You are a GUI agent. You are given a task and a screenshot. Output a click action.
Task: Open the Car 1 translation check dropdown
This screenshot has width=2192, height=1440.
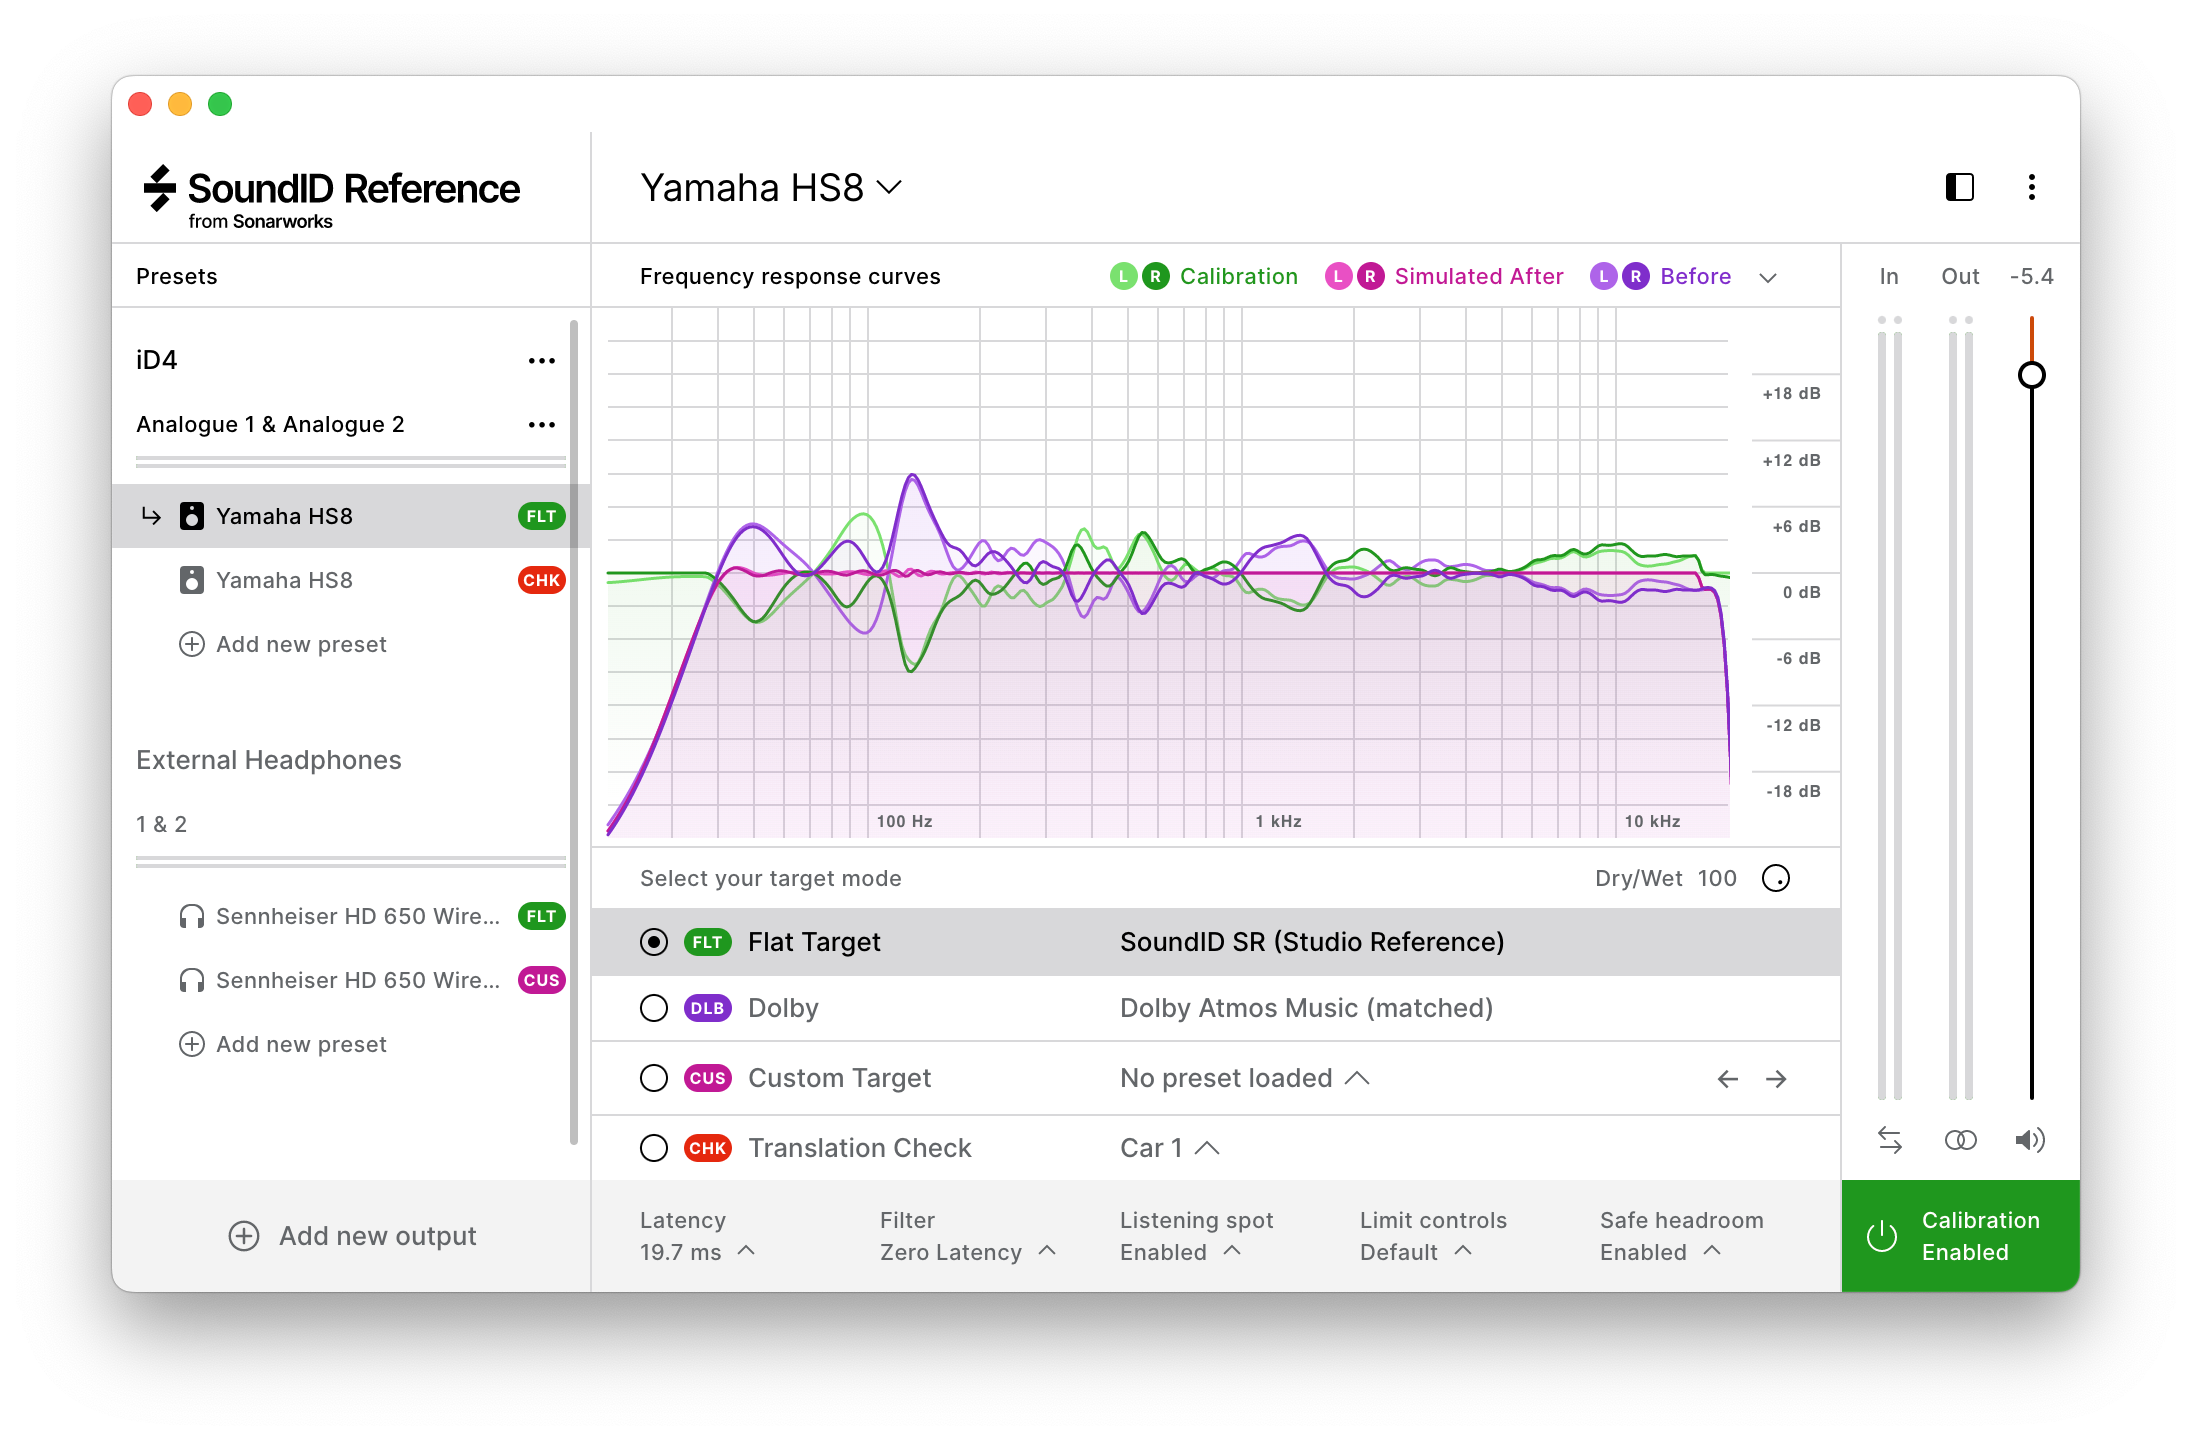coord(1169,1148)
